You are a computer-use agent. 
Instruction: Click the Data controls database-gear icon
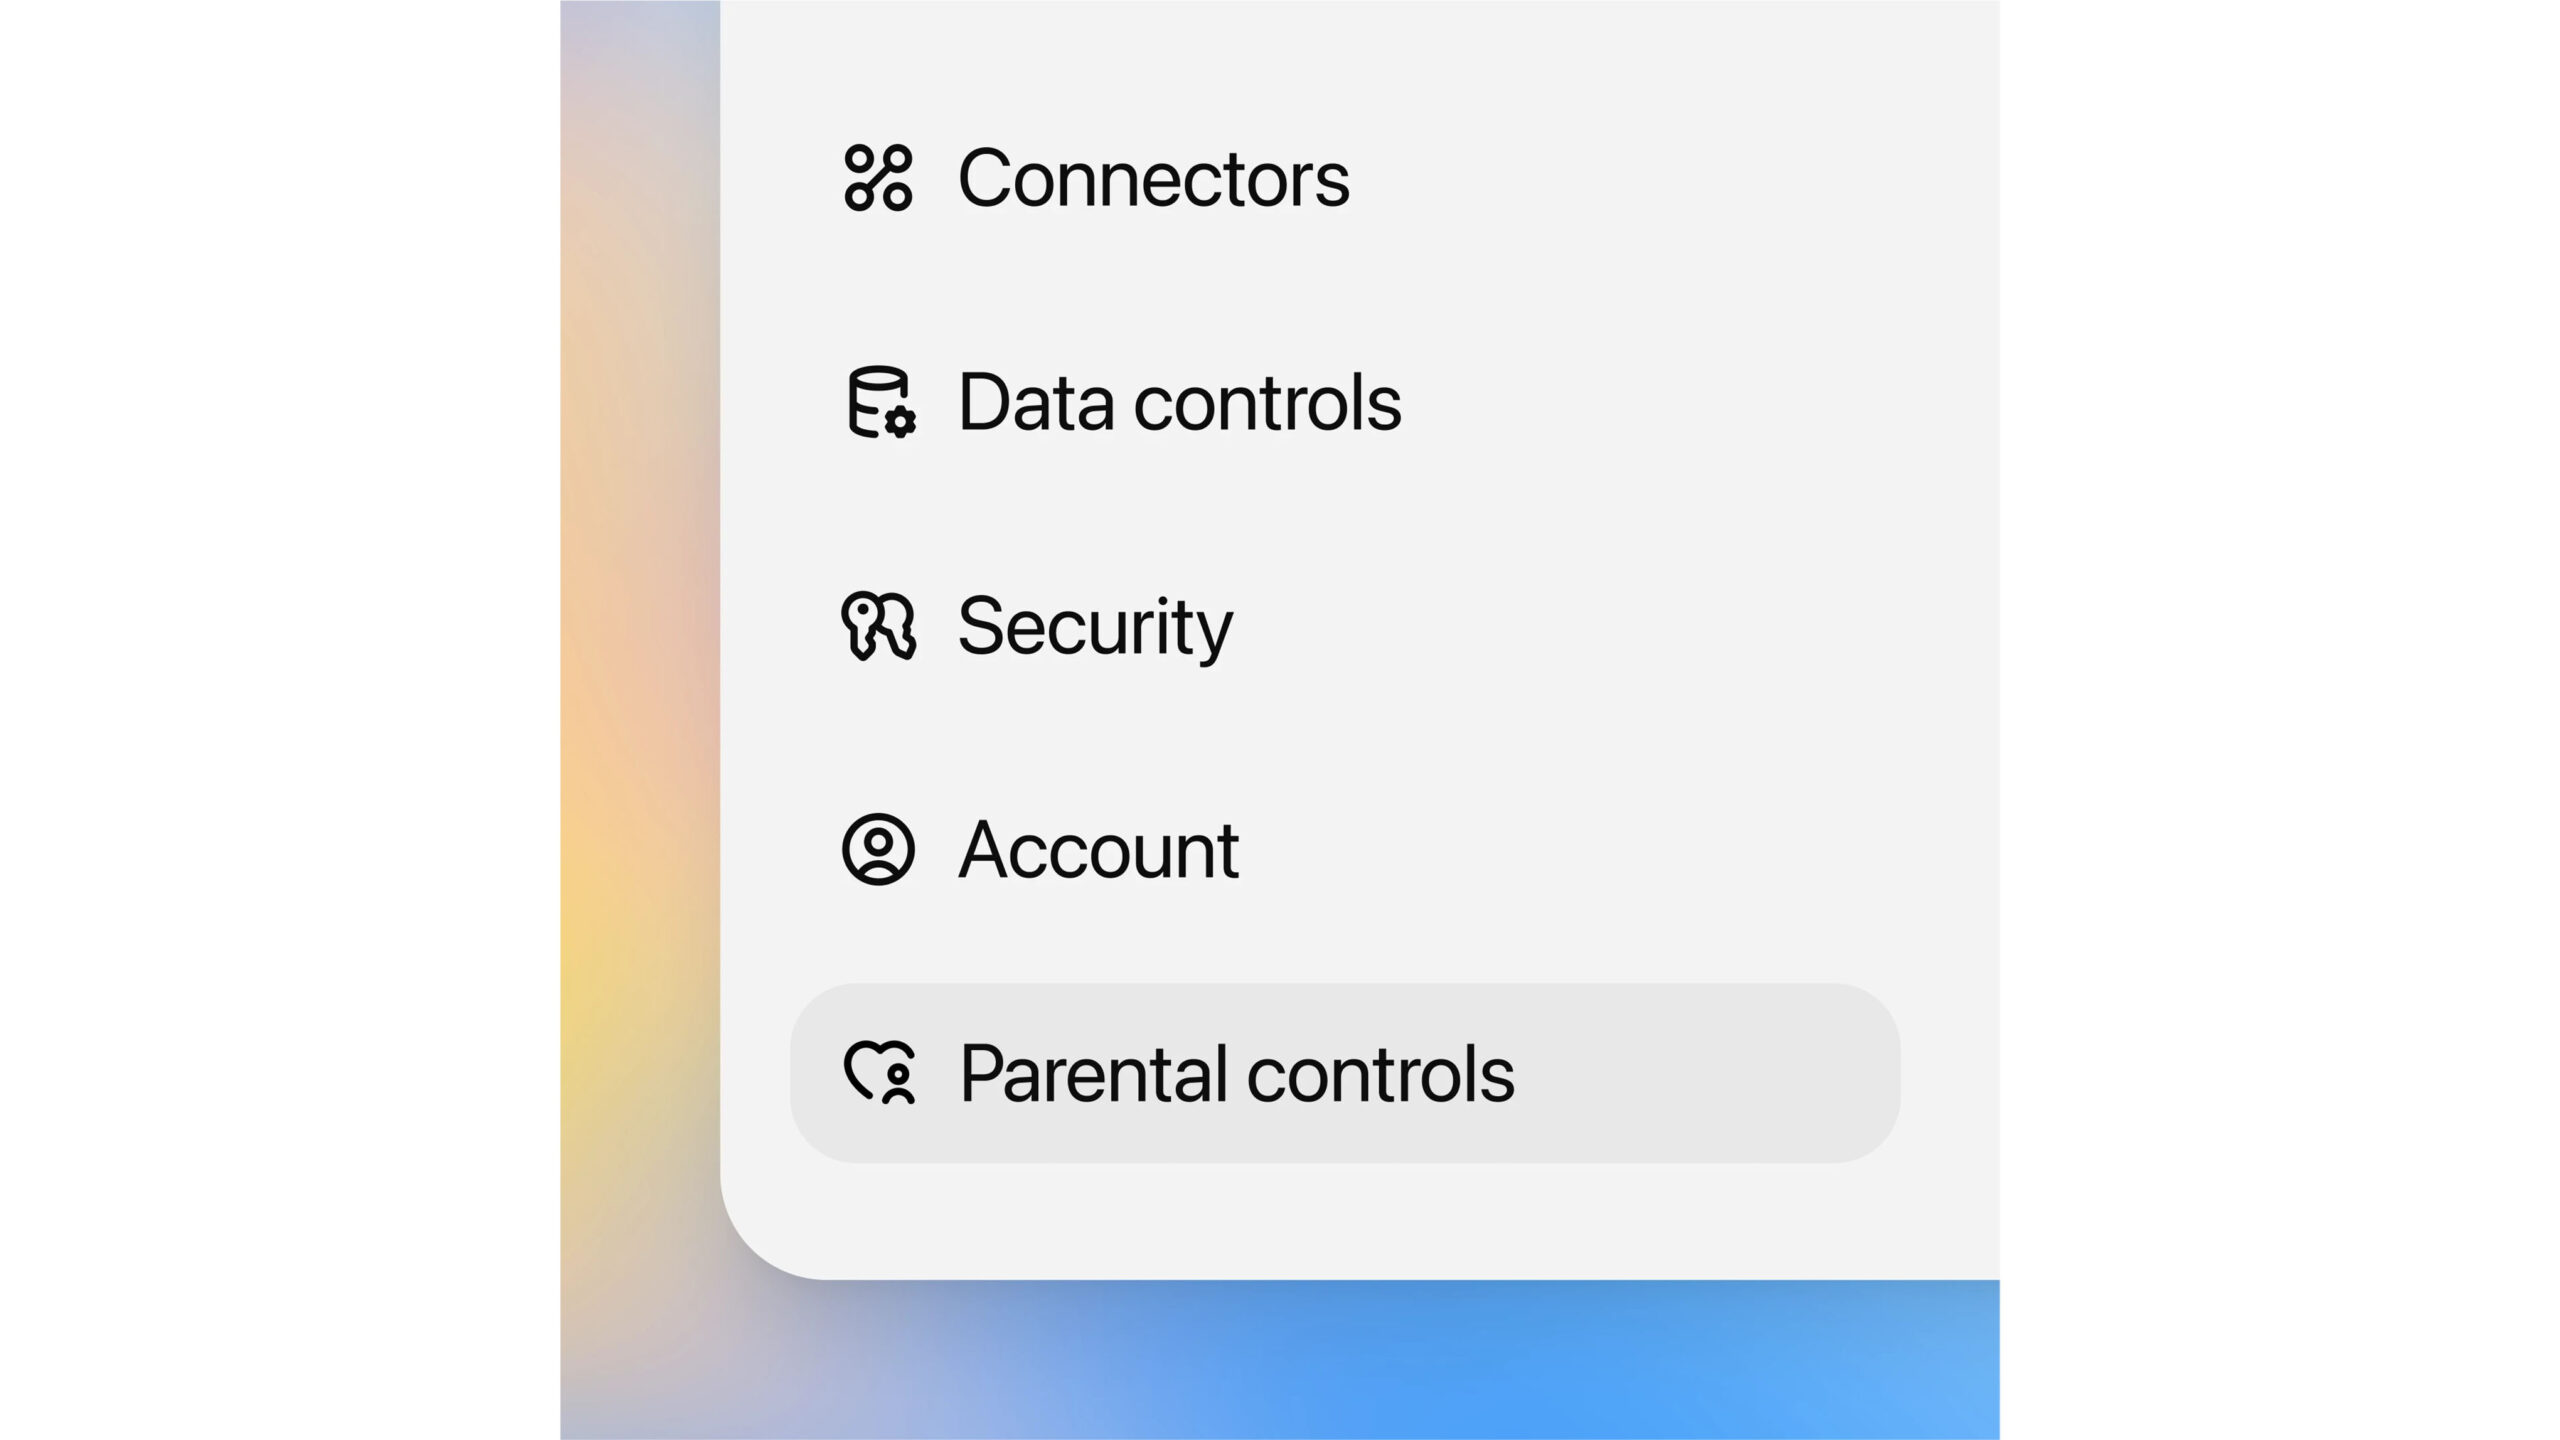(880, 402)
